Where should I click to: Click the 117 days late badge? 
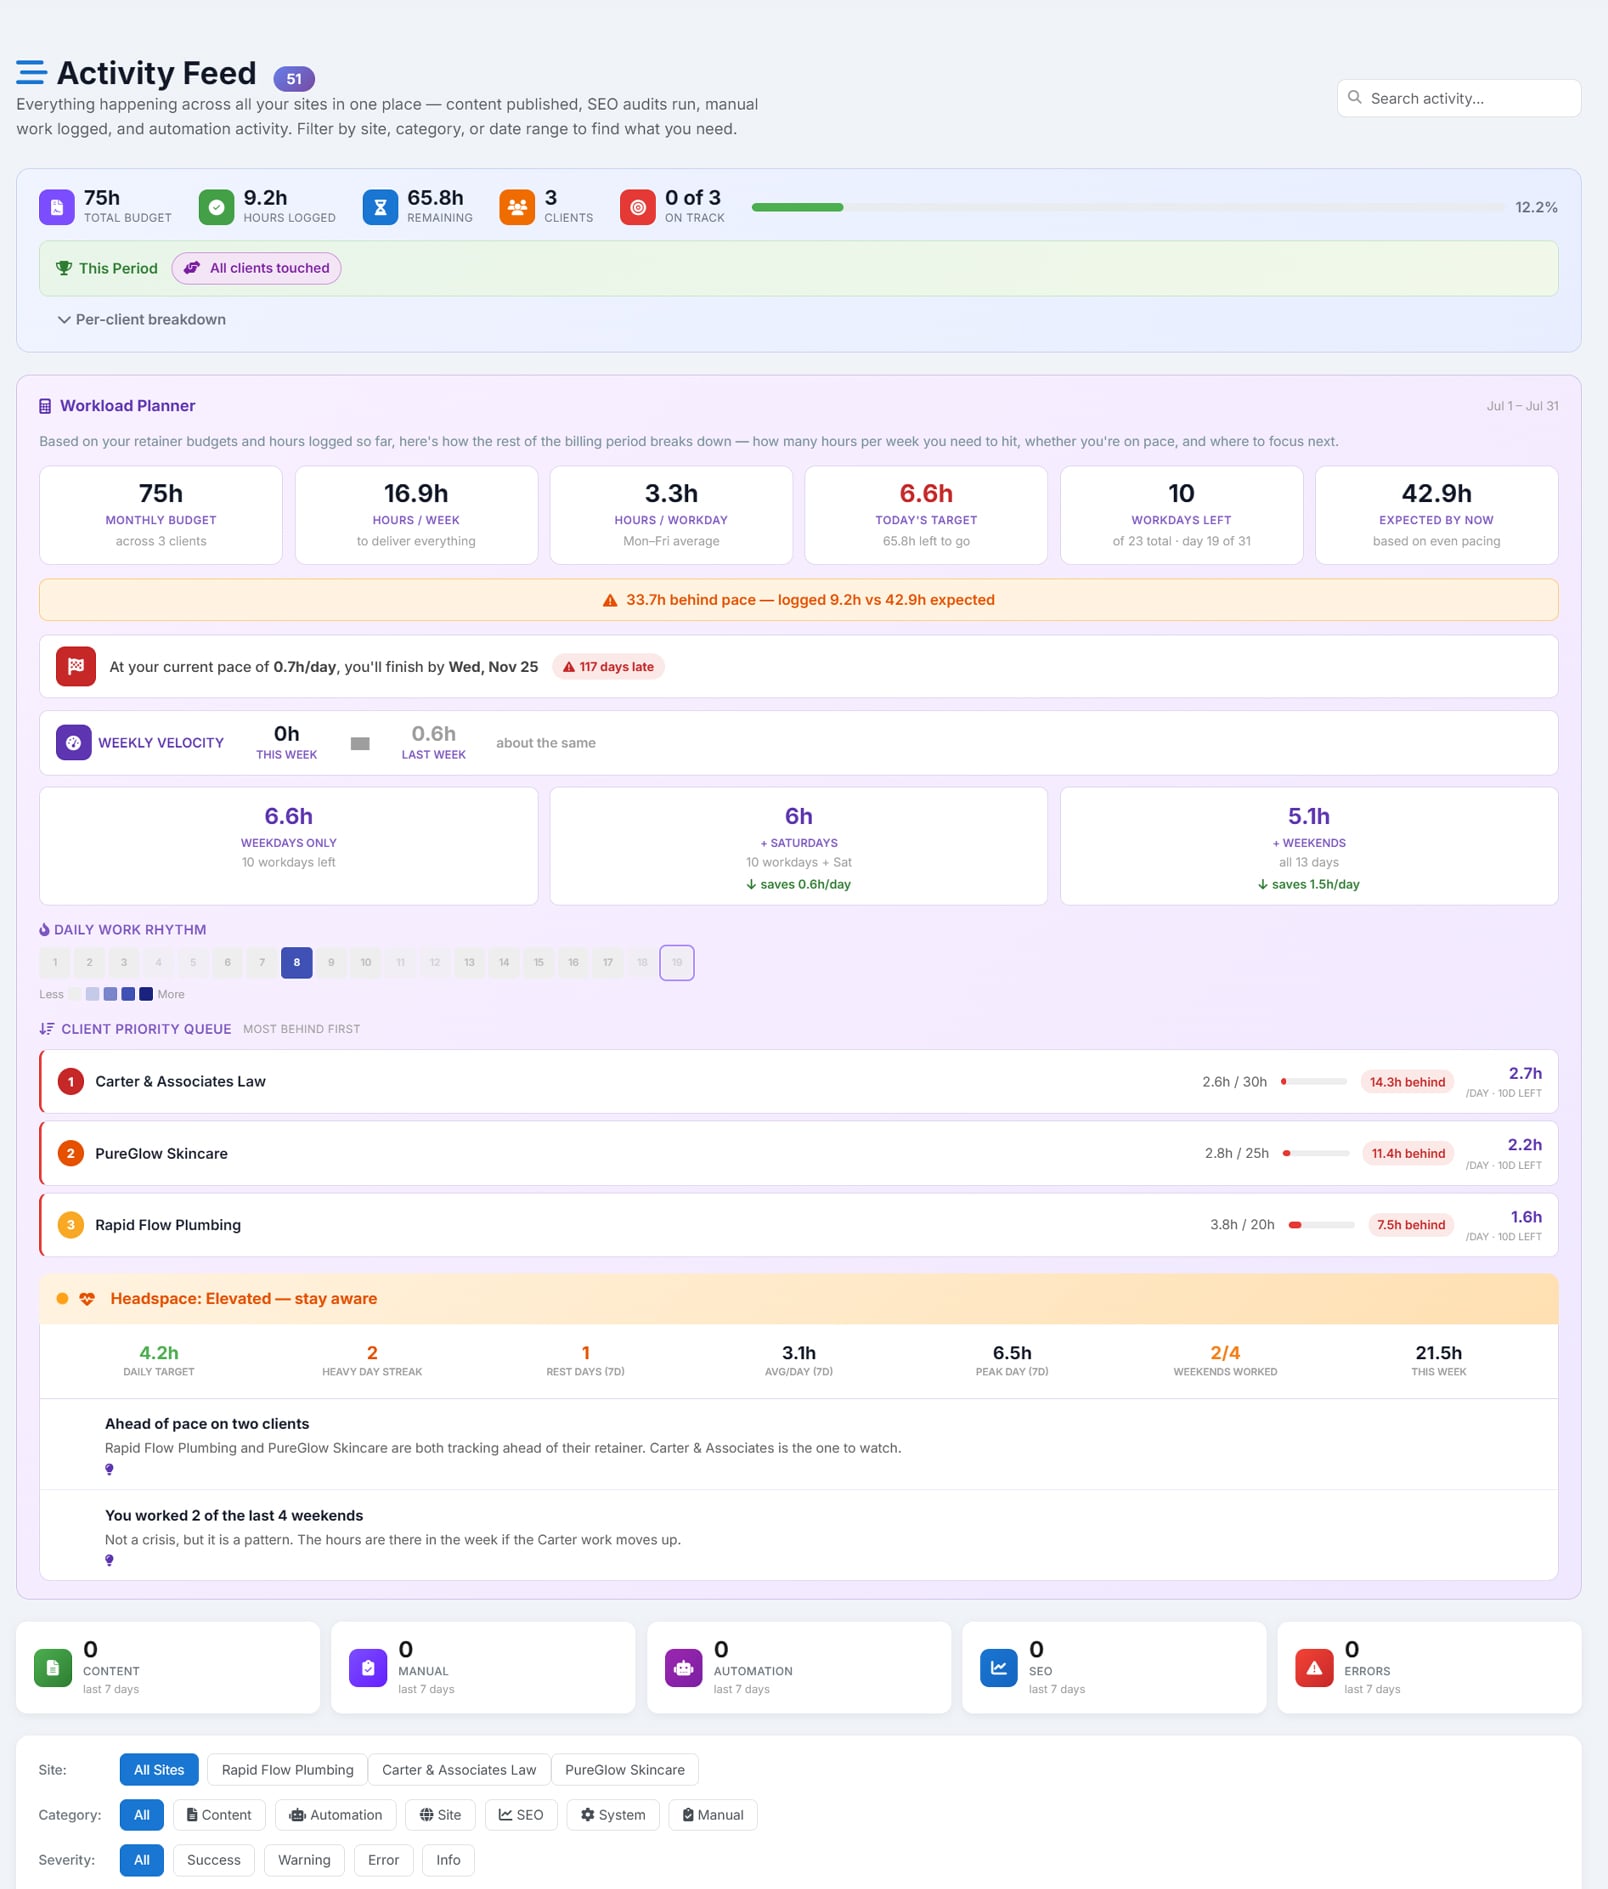(x=608, y=667)
